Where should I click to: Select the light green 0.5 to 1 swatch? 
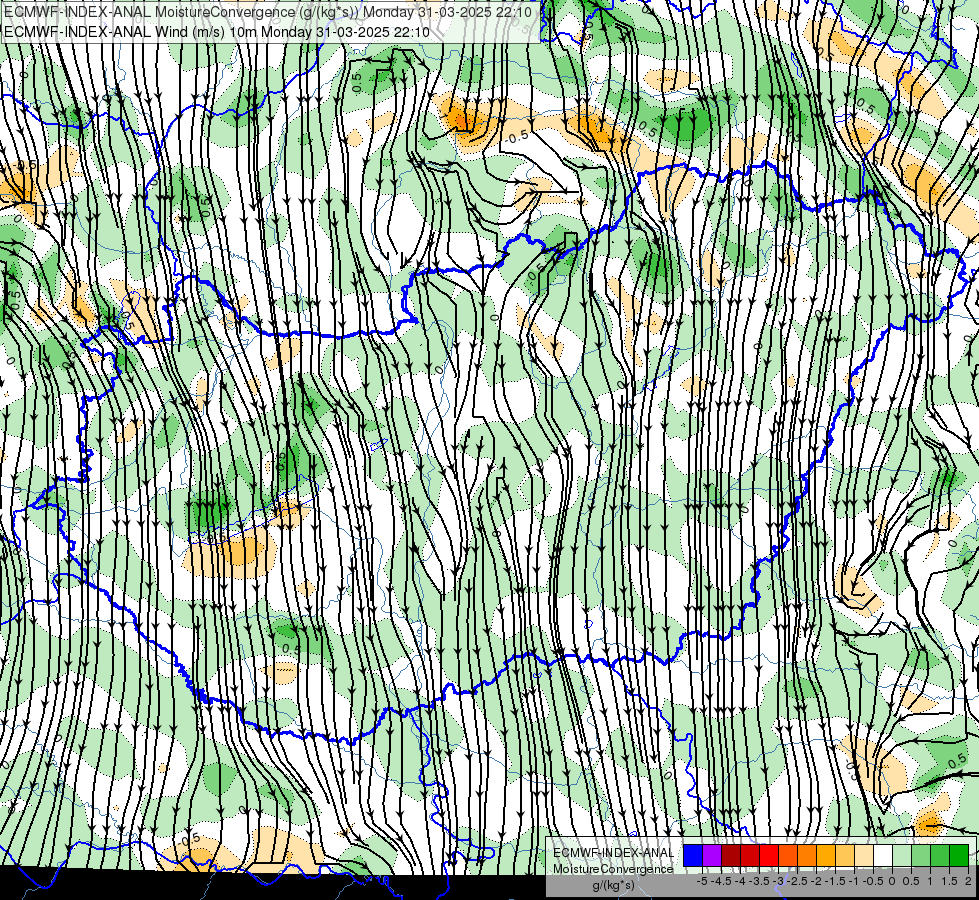pos(921,855)
